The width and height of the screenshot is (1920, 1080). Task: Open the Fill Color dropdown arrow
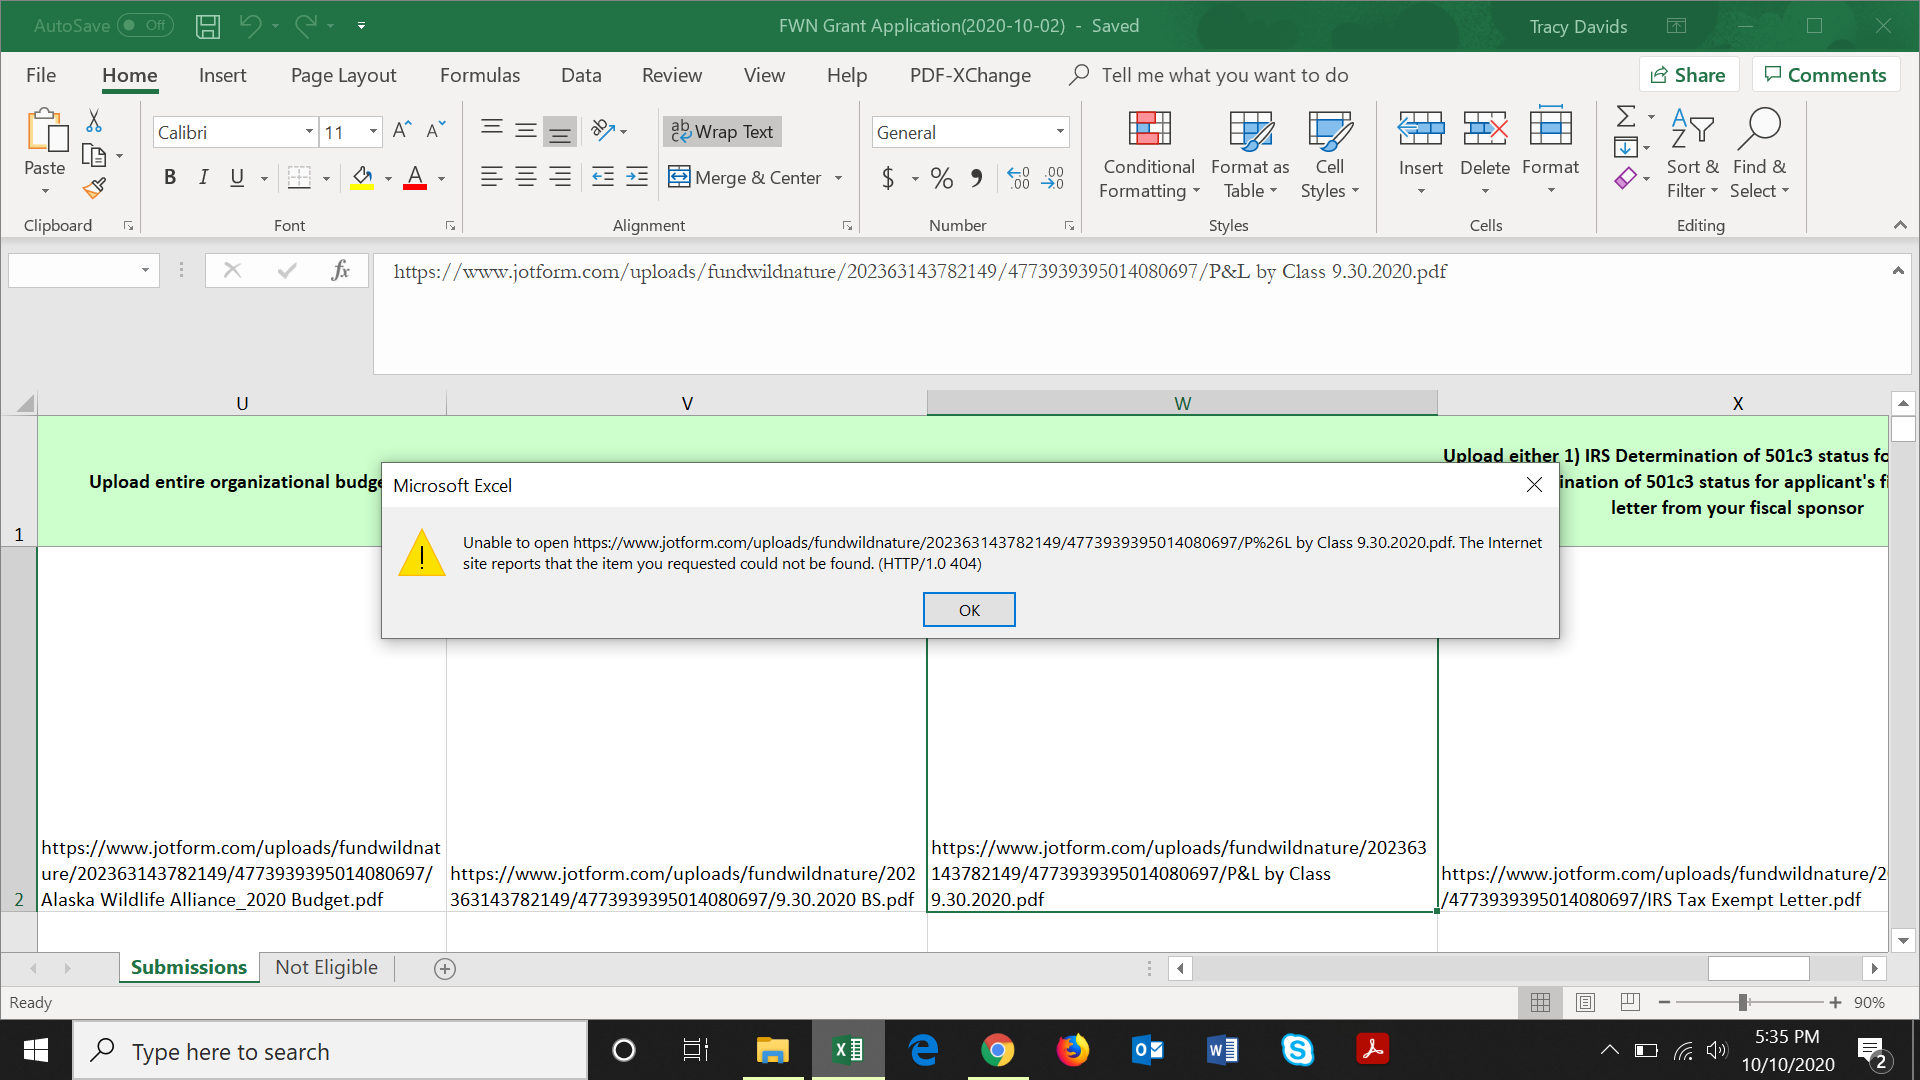click(388, 178)
